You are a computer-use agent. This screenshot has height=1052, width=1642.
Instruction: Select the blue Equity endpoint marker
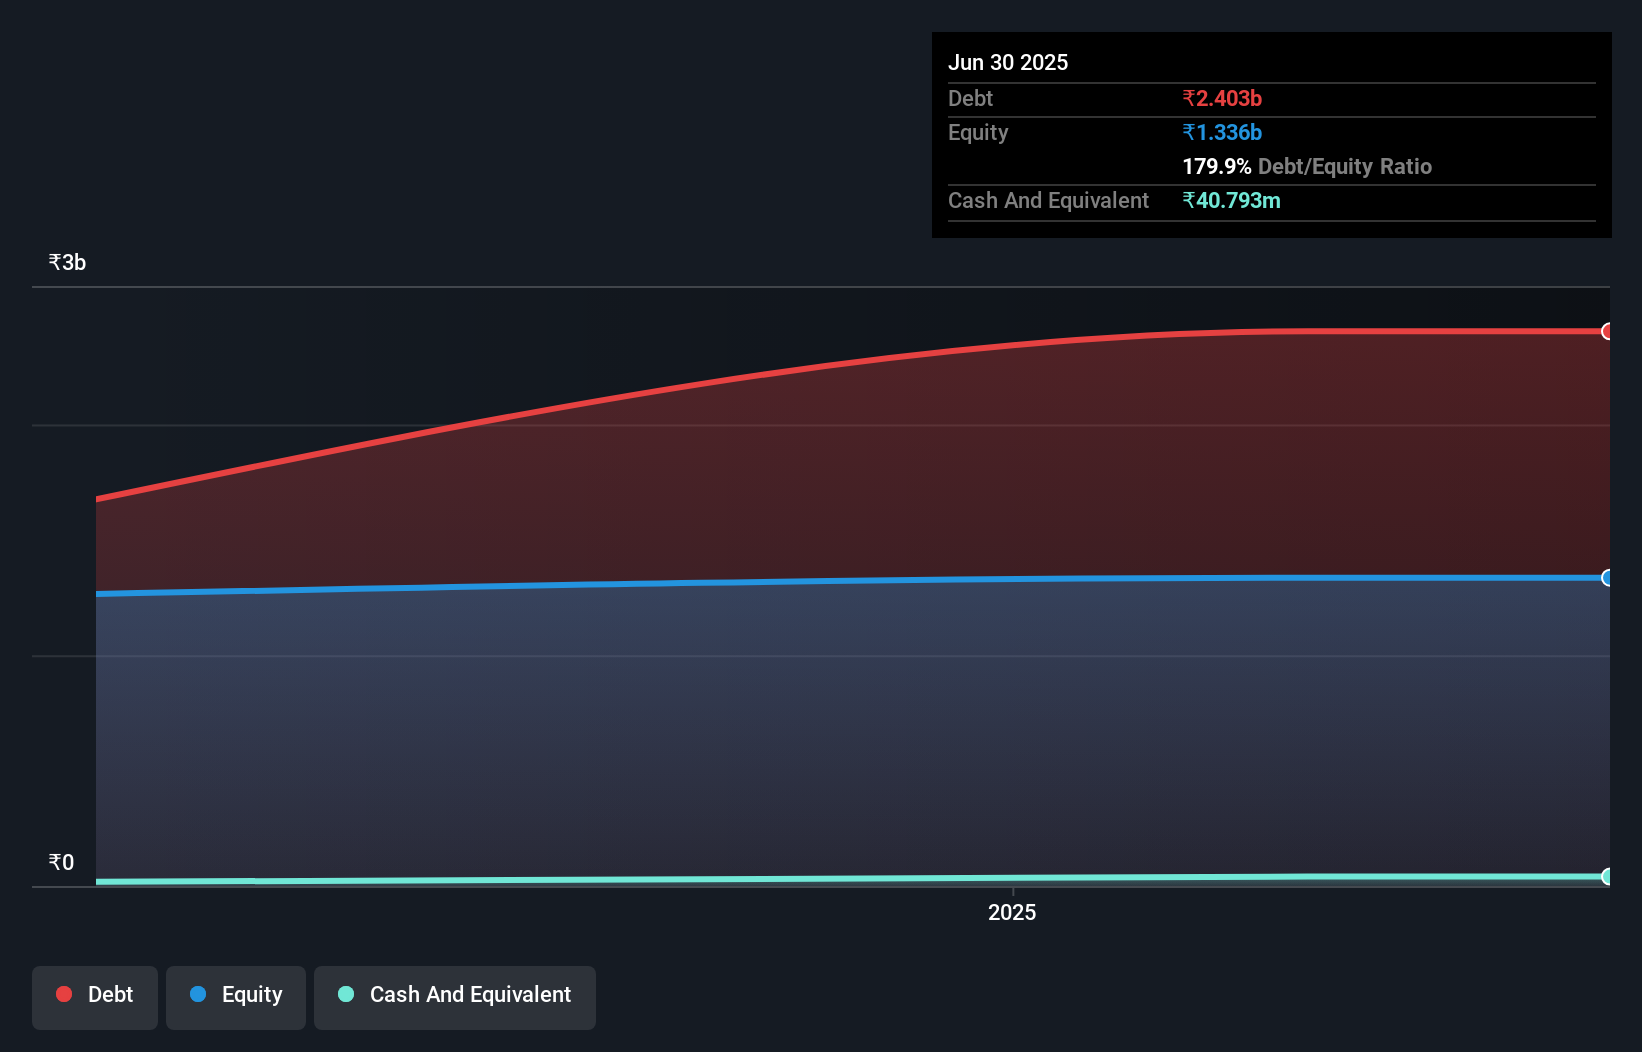pos(1608,578)
